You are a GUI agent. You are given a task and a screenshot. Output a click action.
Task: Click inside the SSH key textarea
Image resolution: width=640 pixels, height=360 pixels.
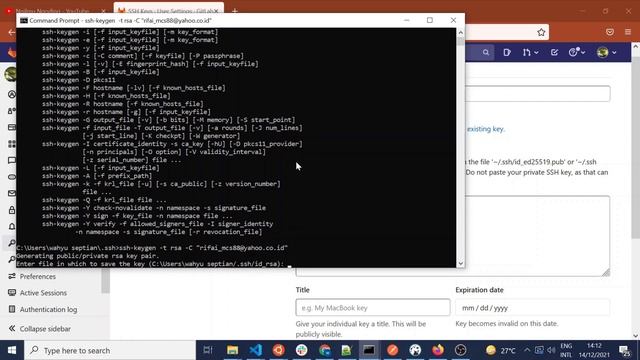537,236
